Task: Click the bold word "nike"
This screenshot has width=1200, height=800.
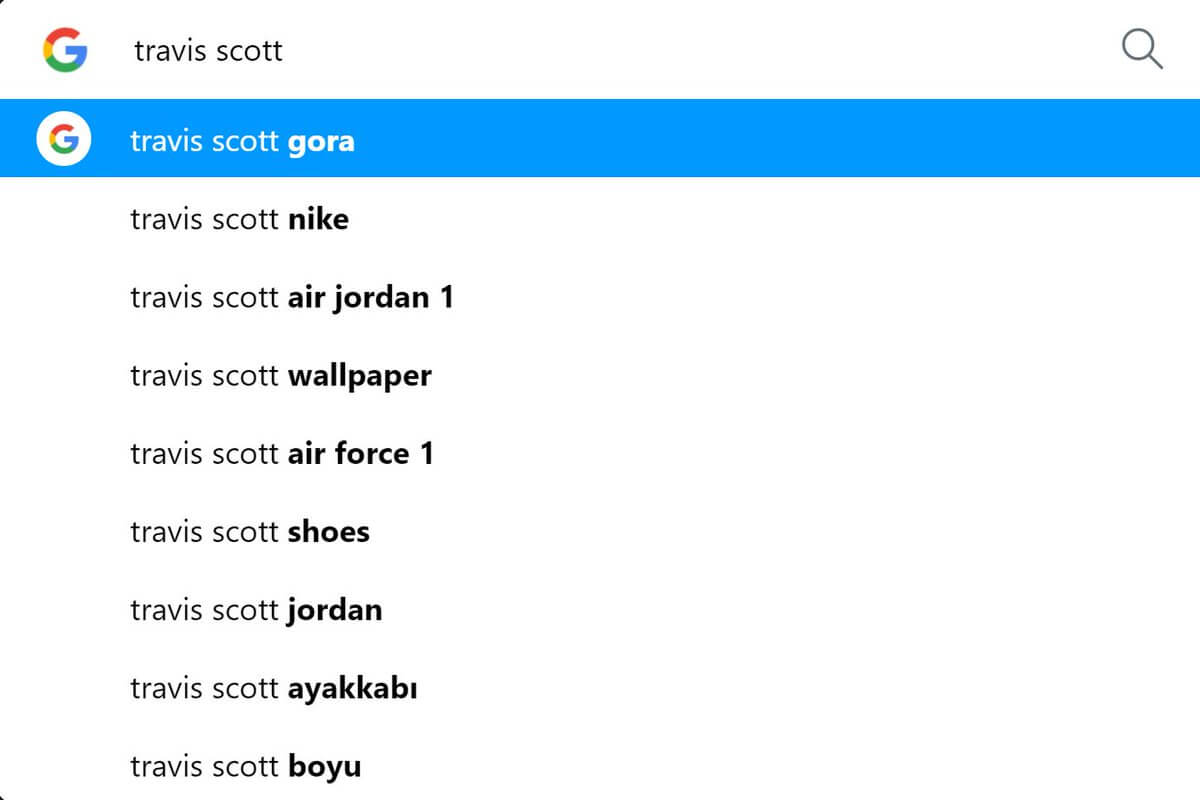Action: pyautogui.click(x=318, y=219)
